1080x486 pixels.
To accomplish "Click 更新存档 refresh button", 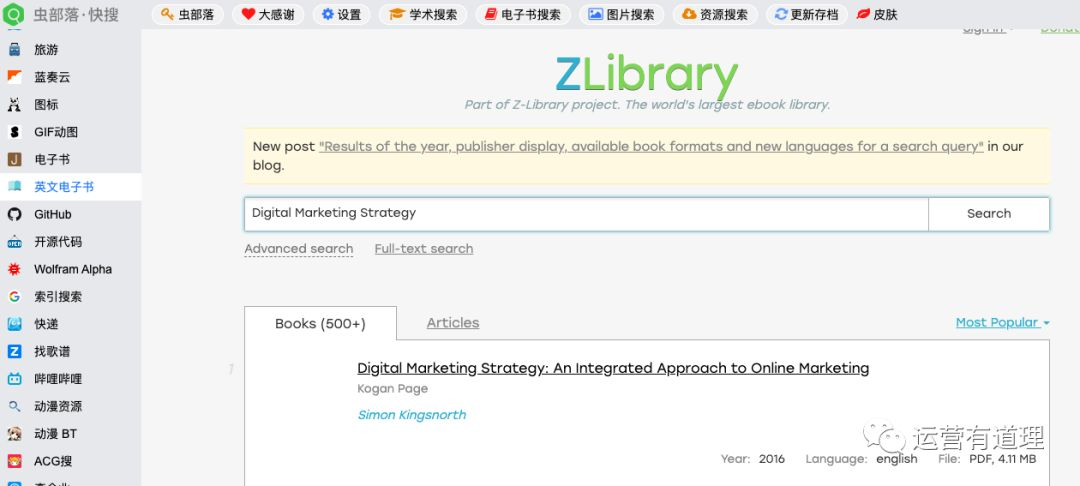I will click(806, 14).
